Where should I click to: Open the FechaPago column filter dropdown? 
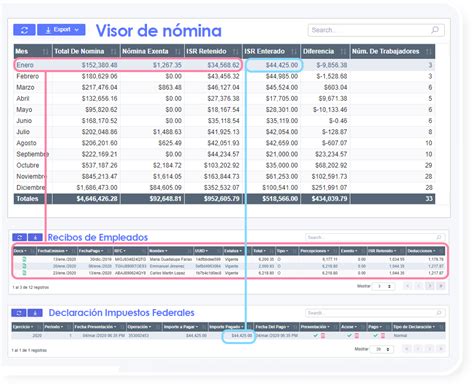[102, 251]
